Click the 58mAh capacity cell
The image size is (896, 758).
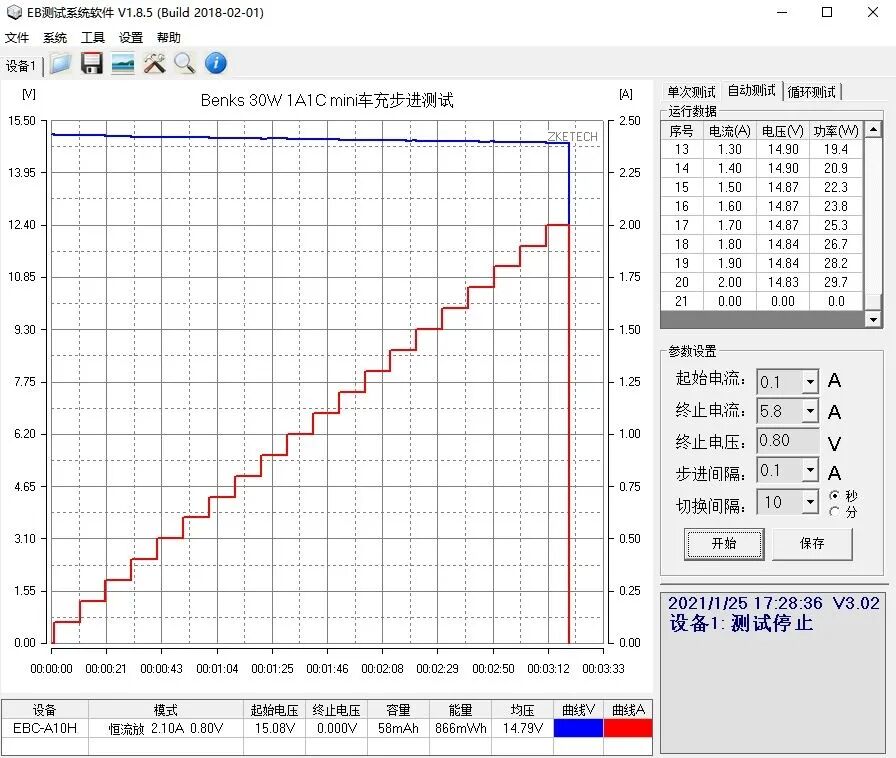398,728
